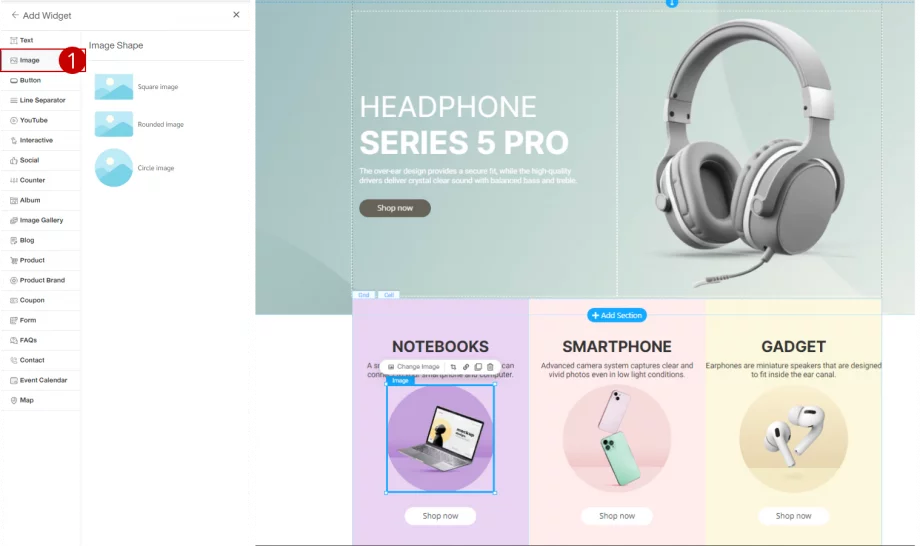The width and height of the screenshot is (920, 546).
Task: Click the crop icon in image toolbar
Action: (x=453, y=367)
